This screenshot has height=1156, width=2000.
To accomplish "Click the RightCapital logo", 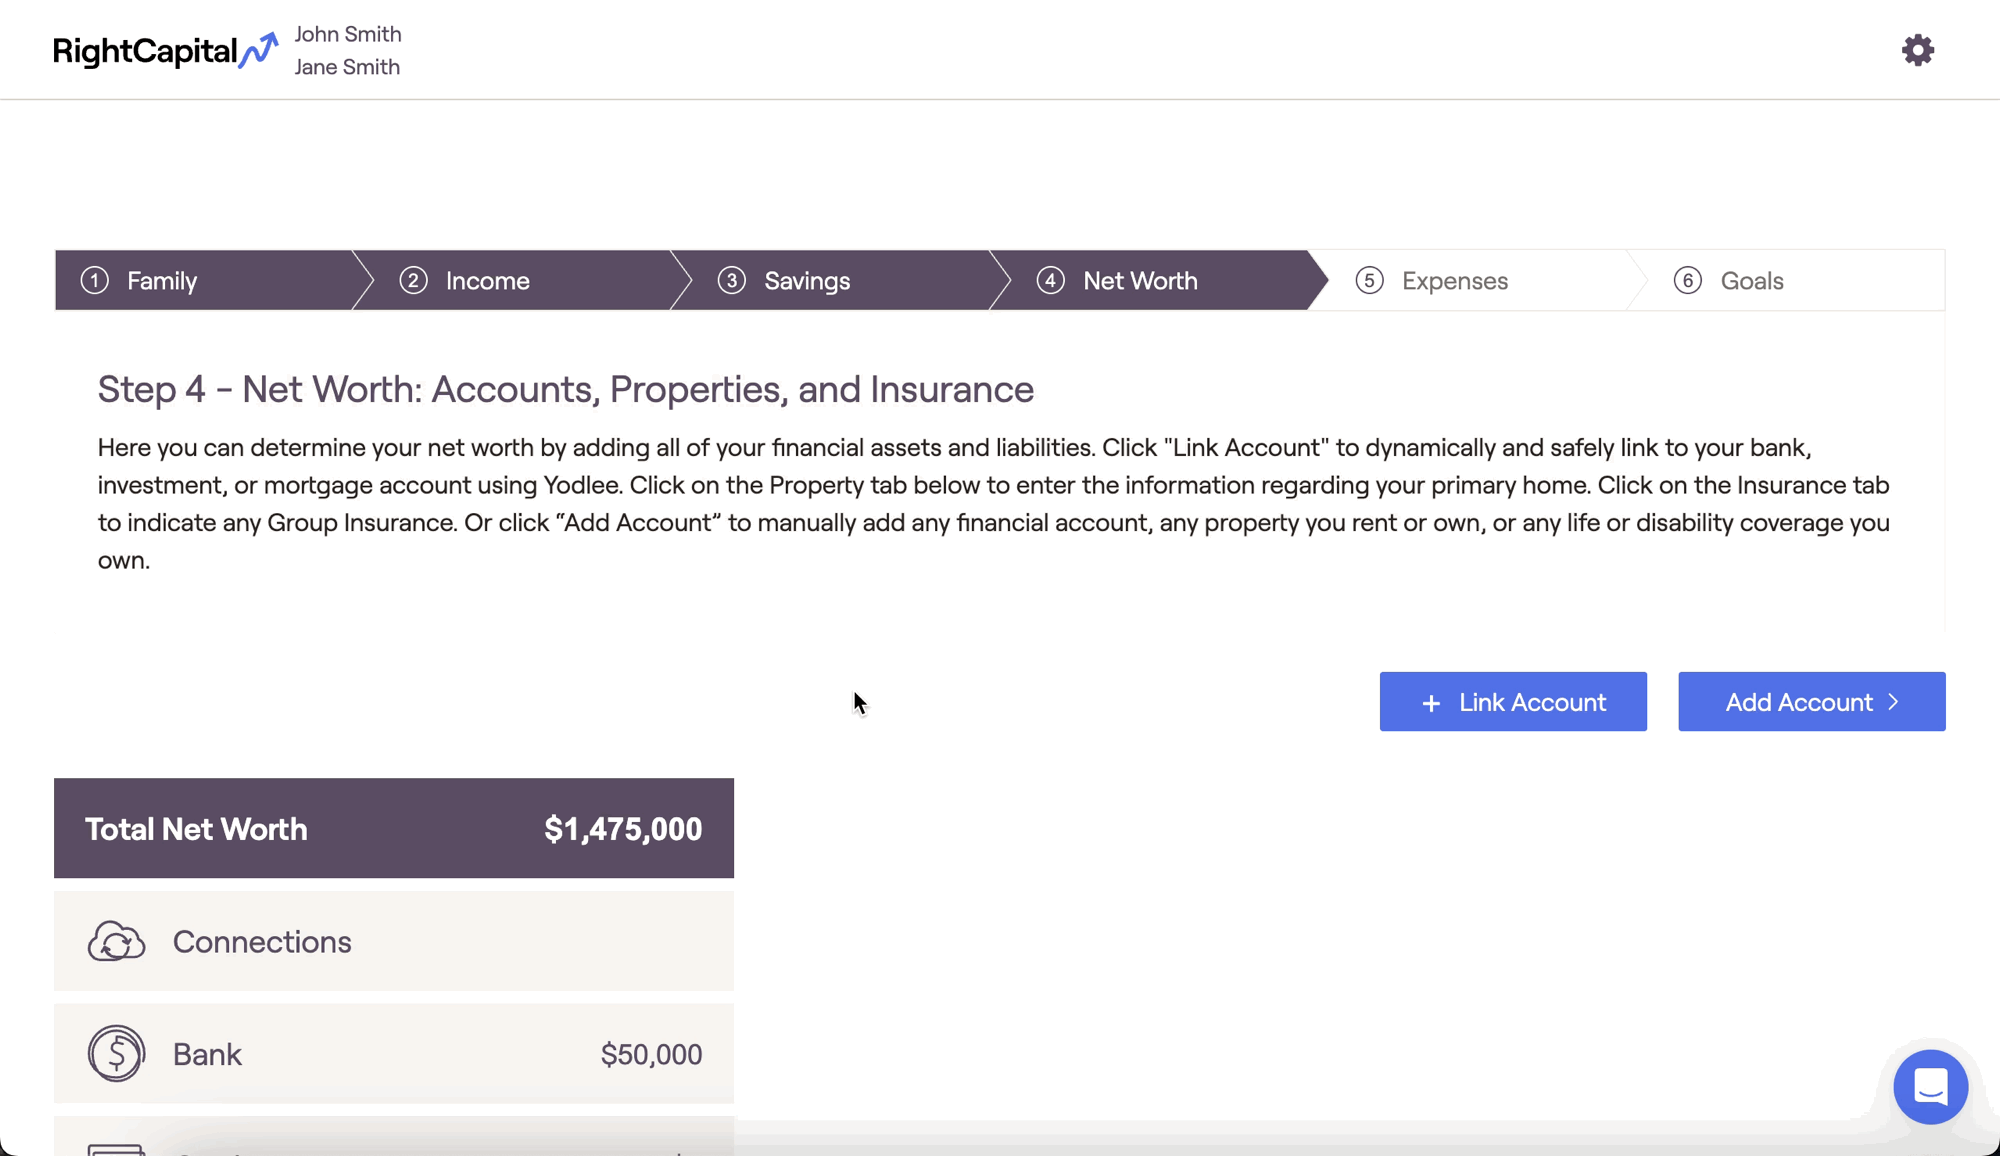I will pyautogui.click(x=166, y=50).
